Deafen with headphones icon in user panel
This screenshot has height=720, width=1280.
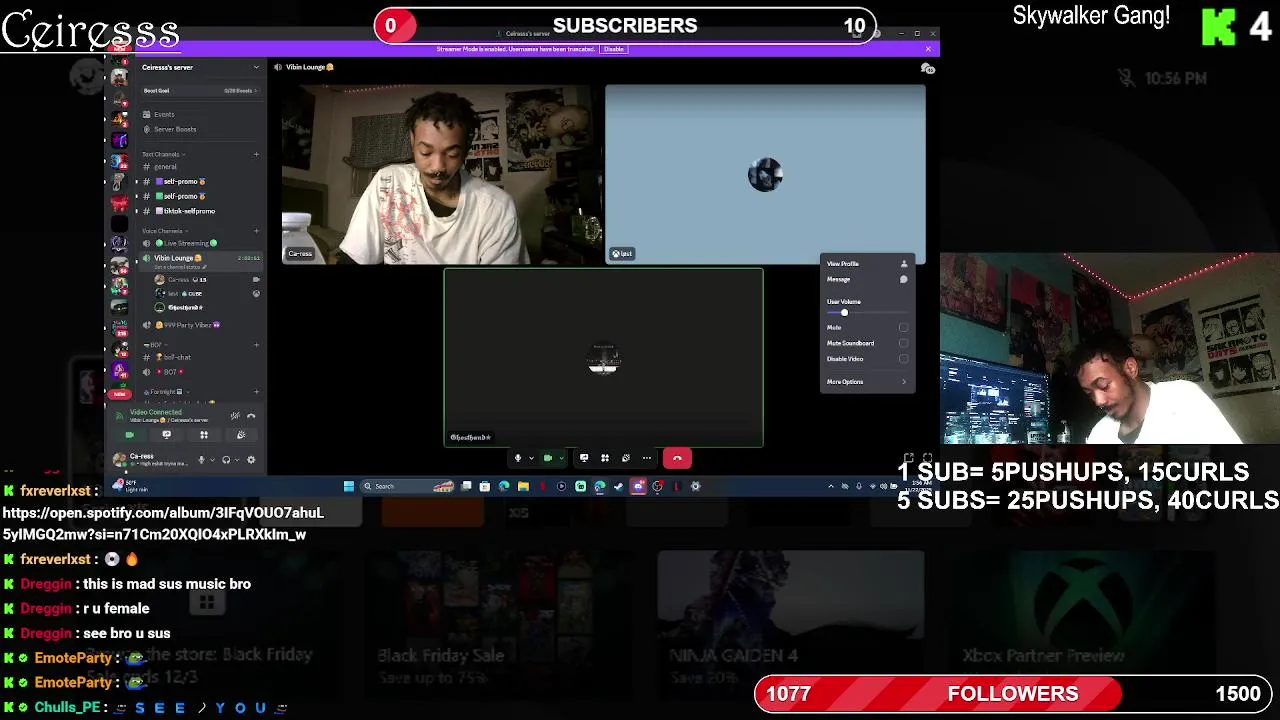226,460
